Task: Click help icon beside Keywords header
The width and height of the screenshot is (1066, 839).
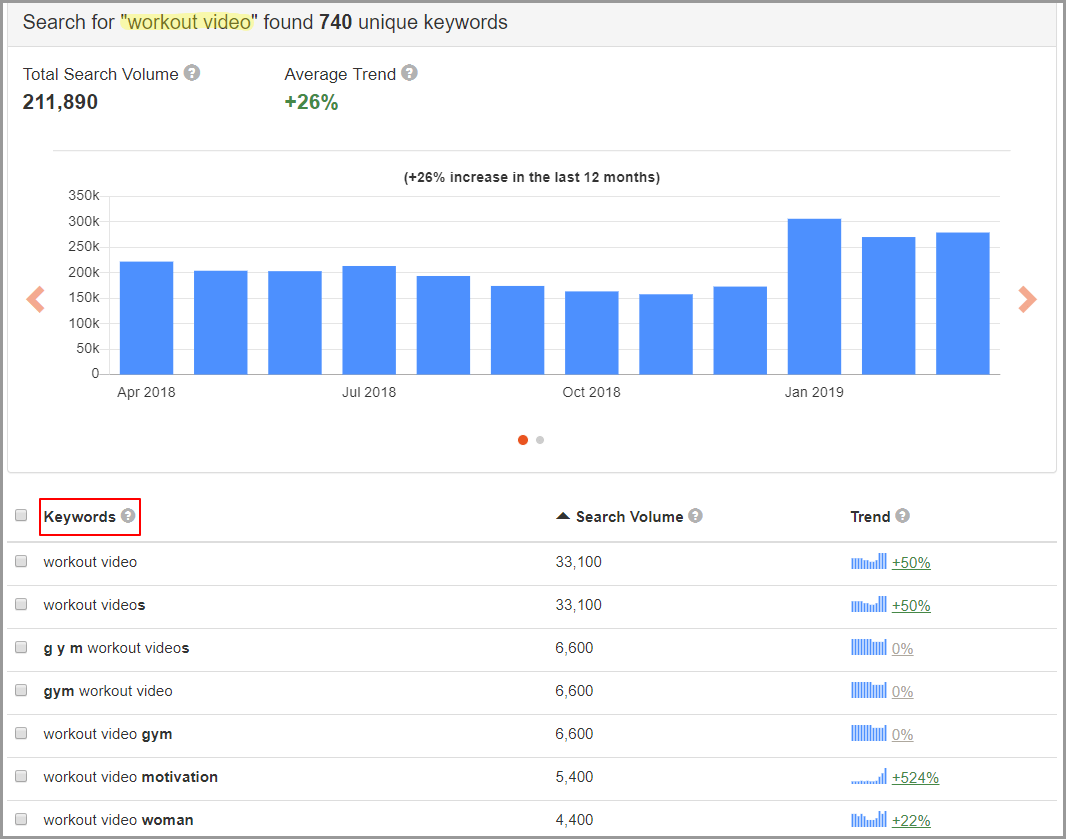Action: 128,515
